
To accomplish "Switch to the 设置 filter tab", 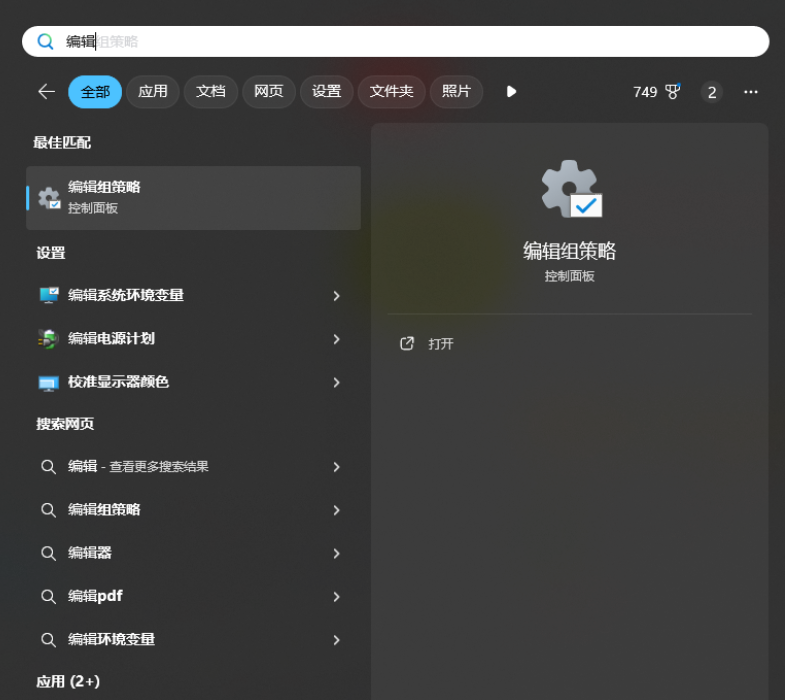I will [x=326, y=92].
